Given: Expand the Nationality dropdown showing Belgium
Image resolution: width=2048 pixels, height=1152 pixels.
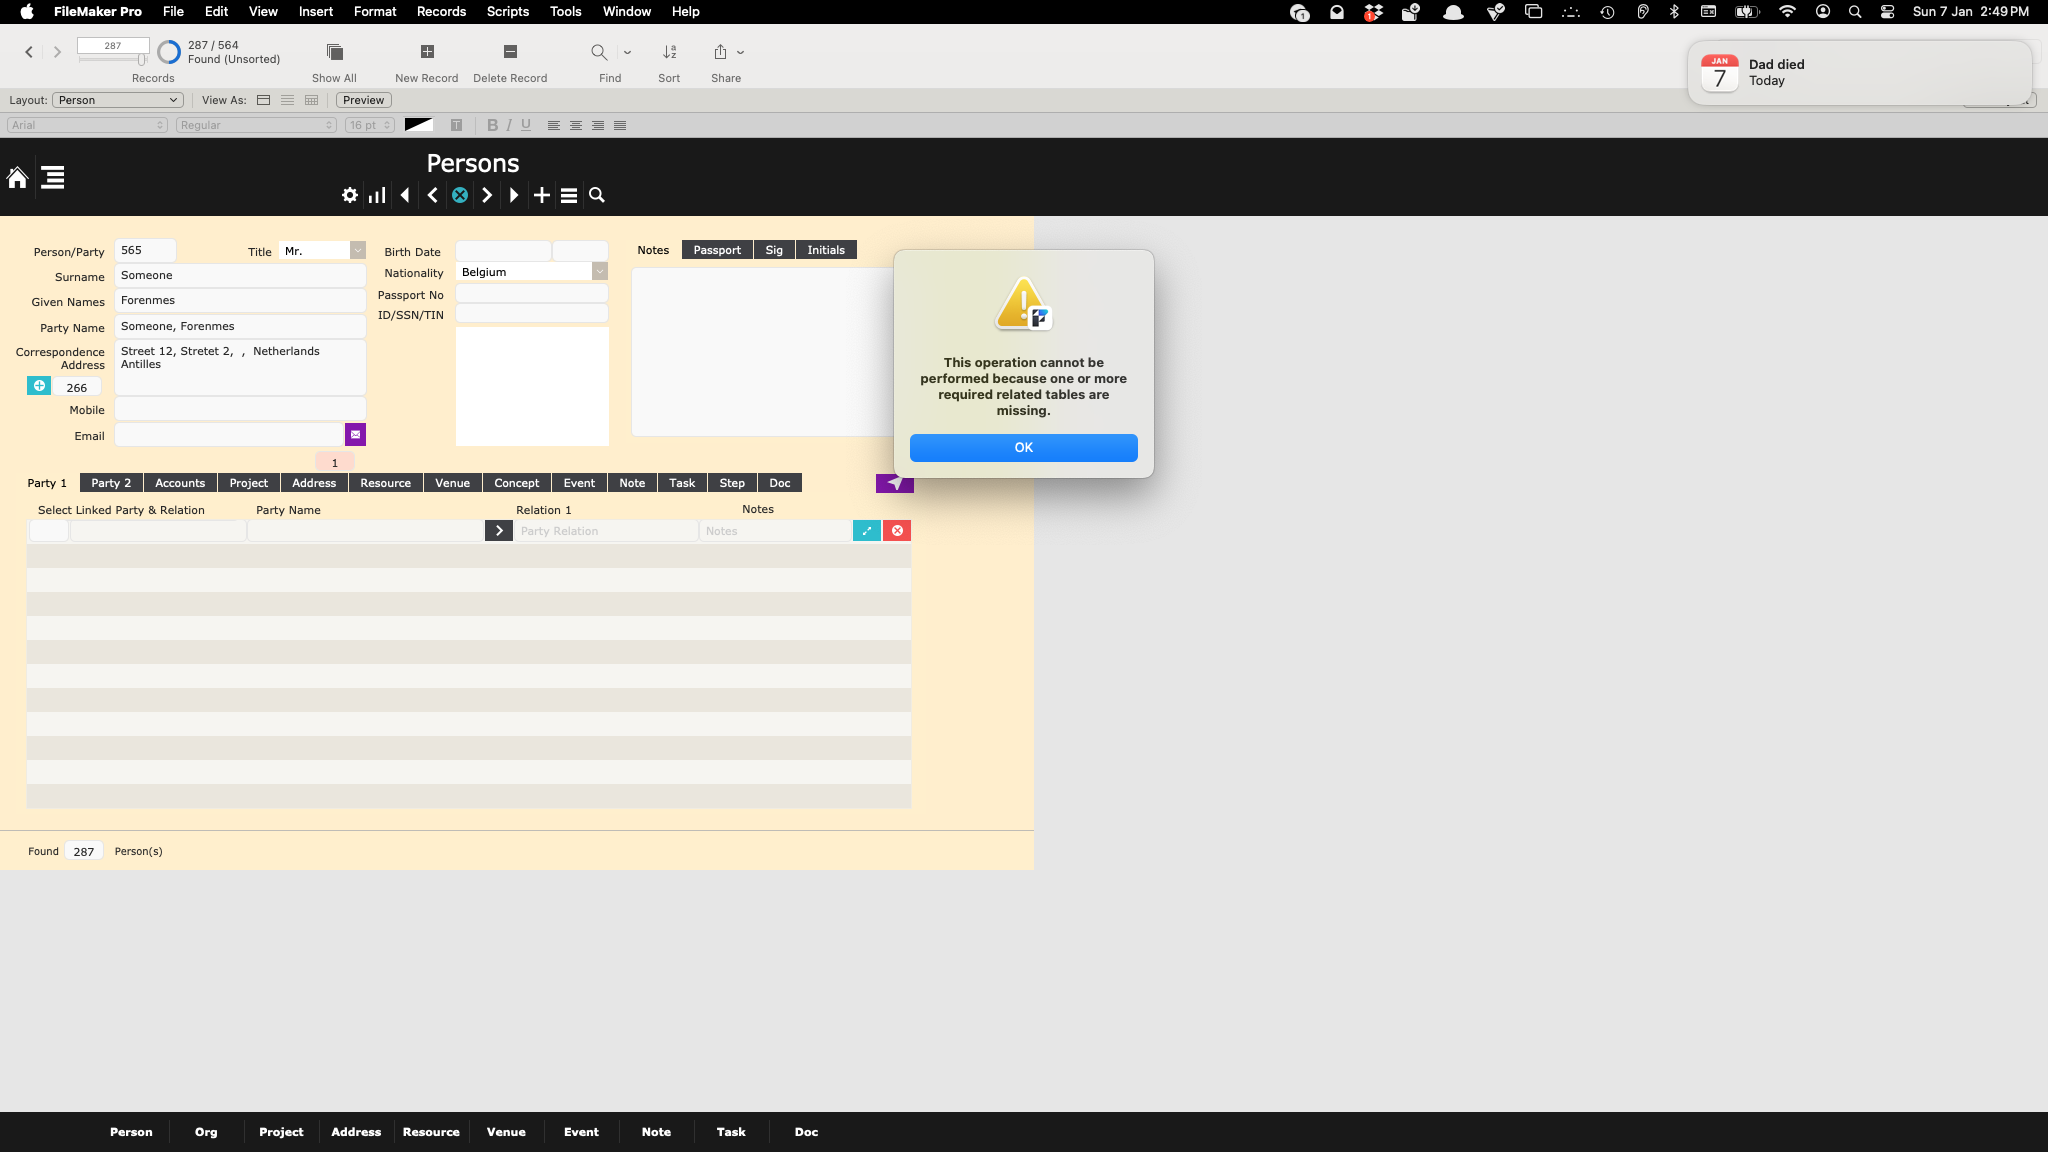Looking at the screenshot, I should pos(600,272).
